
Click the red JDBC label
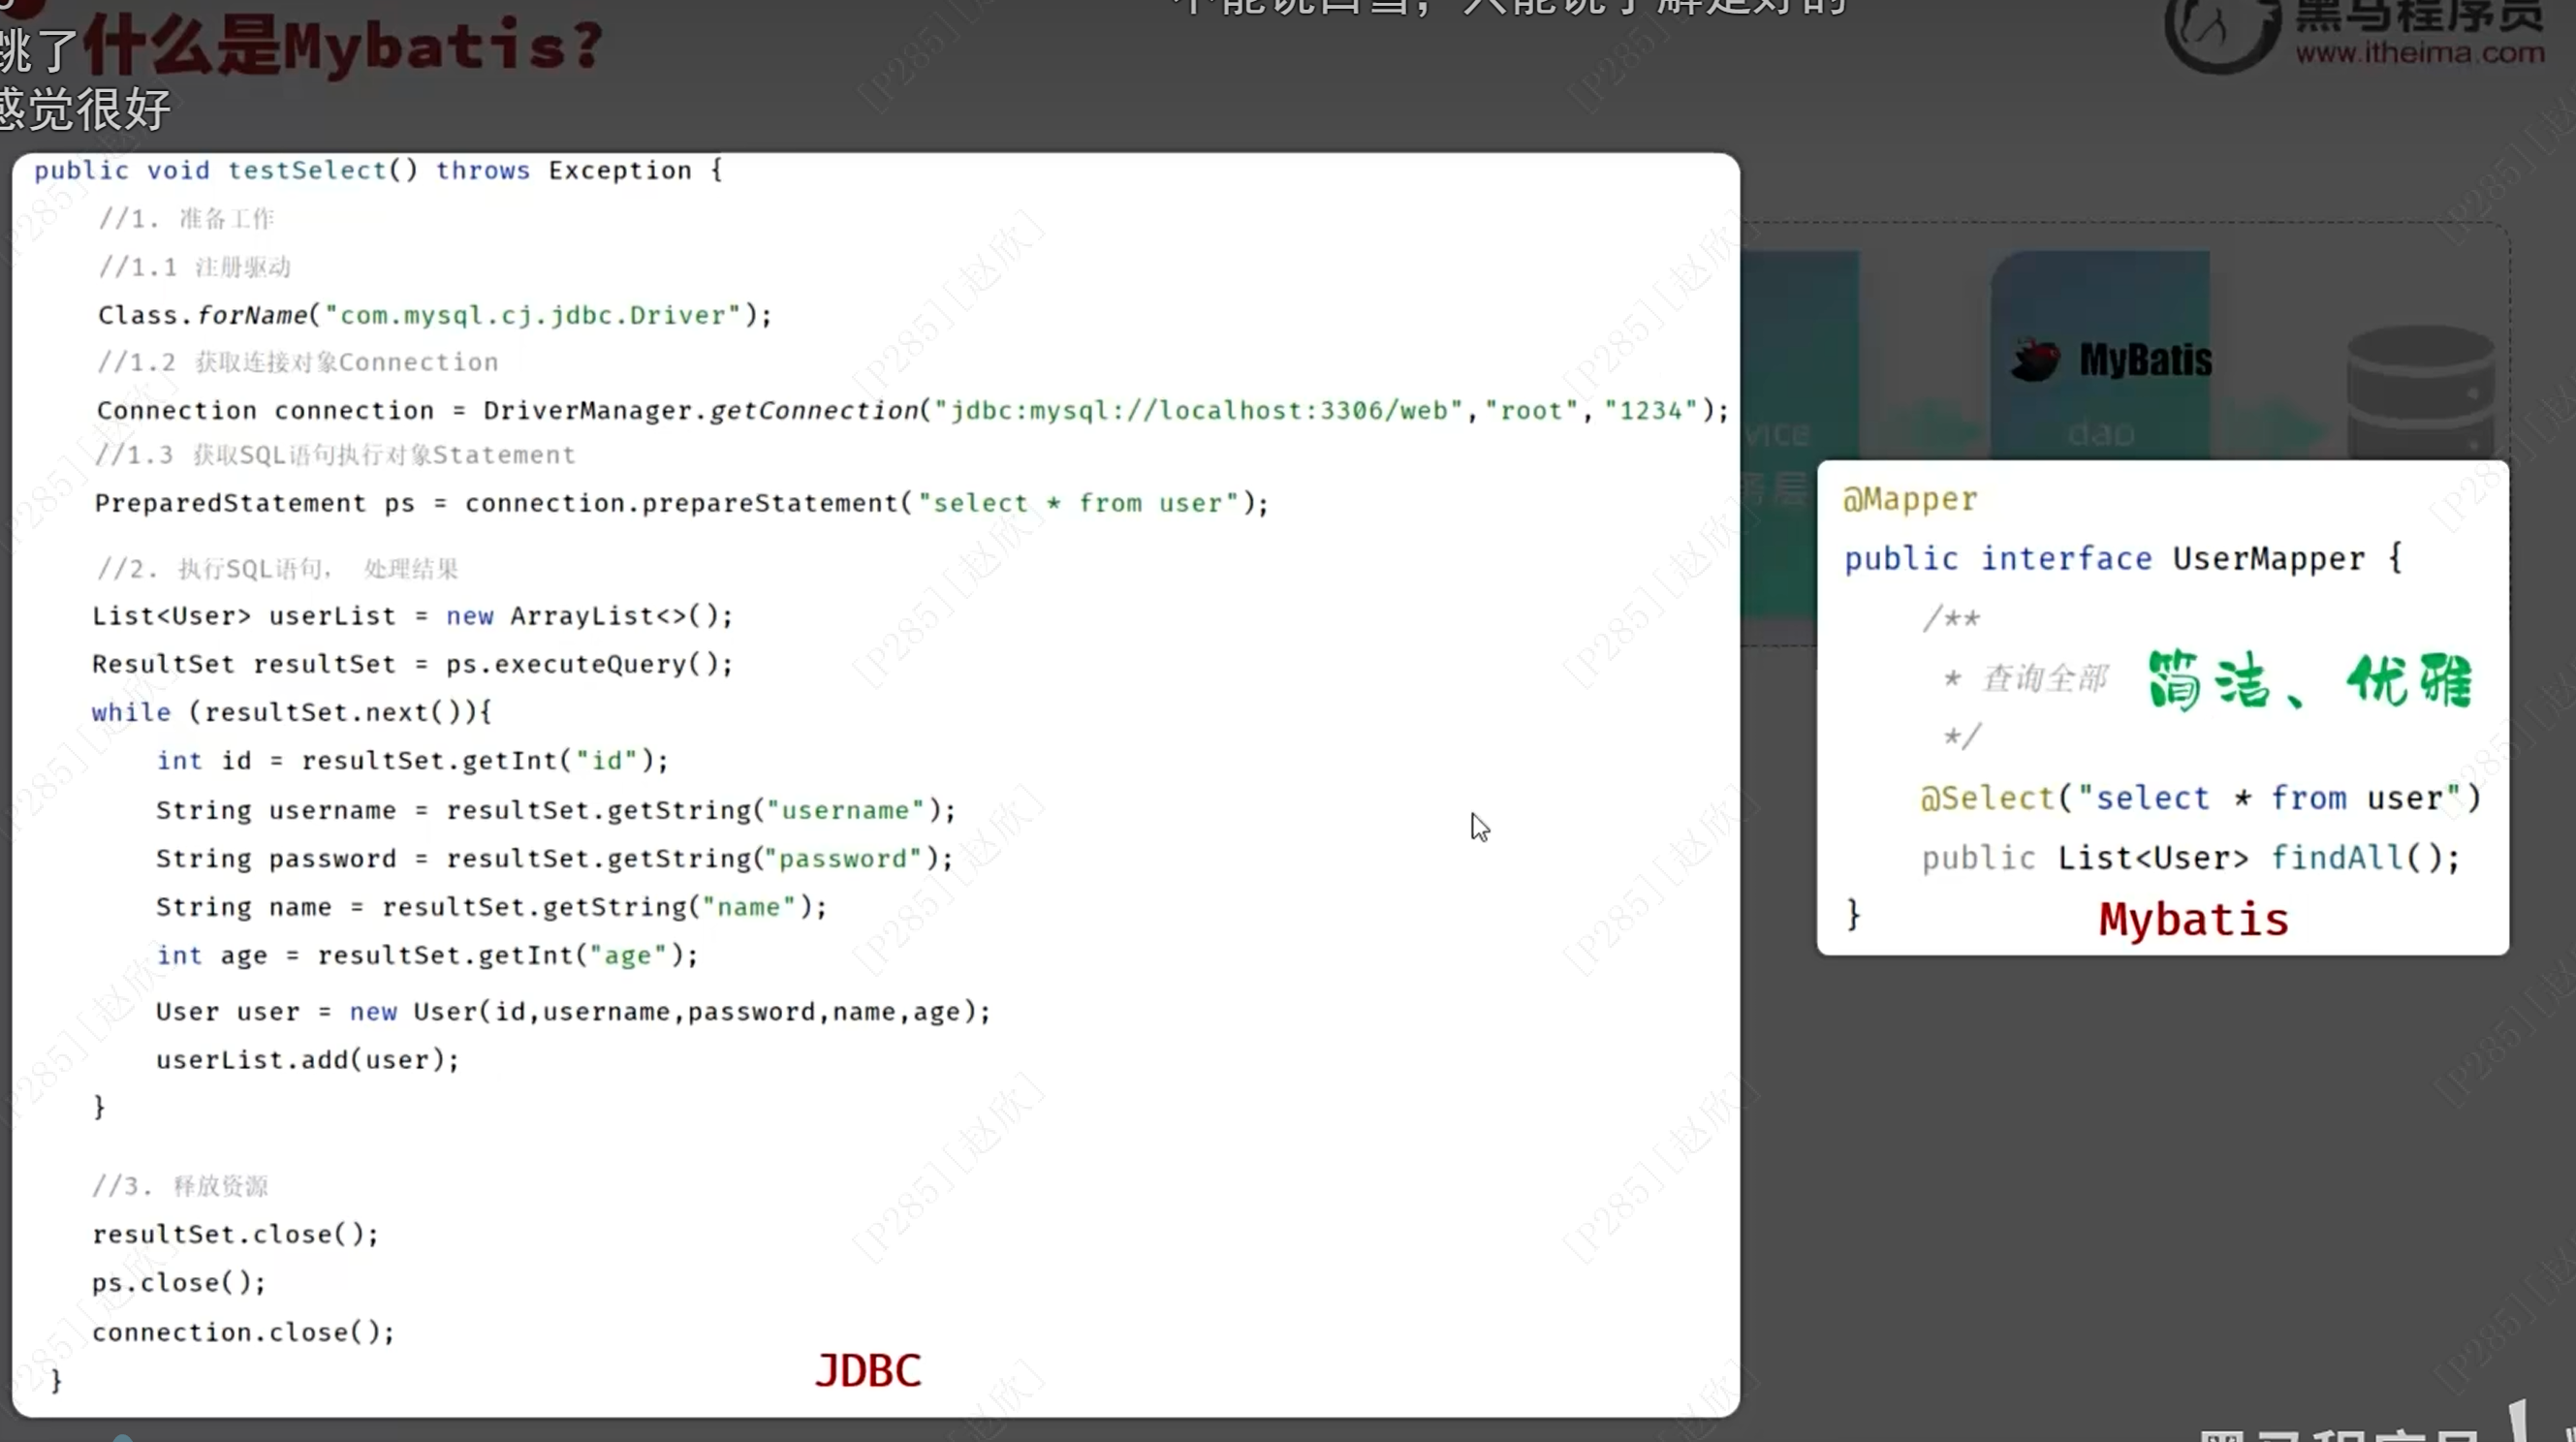tap(867, 1371)
